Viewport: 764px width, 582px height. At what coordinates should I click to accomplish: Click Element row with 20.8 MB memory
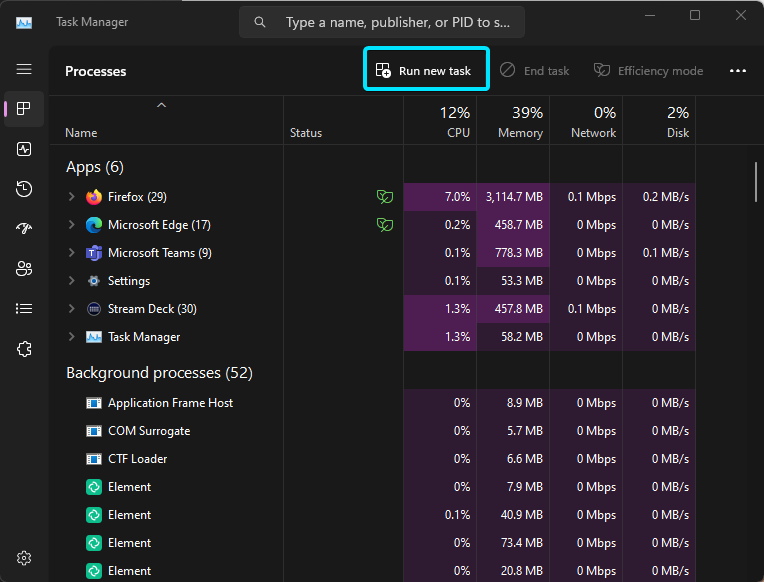tap(373, 570)
